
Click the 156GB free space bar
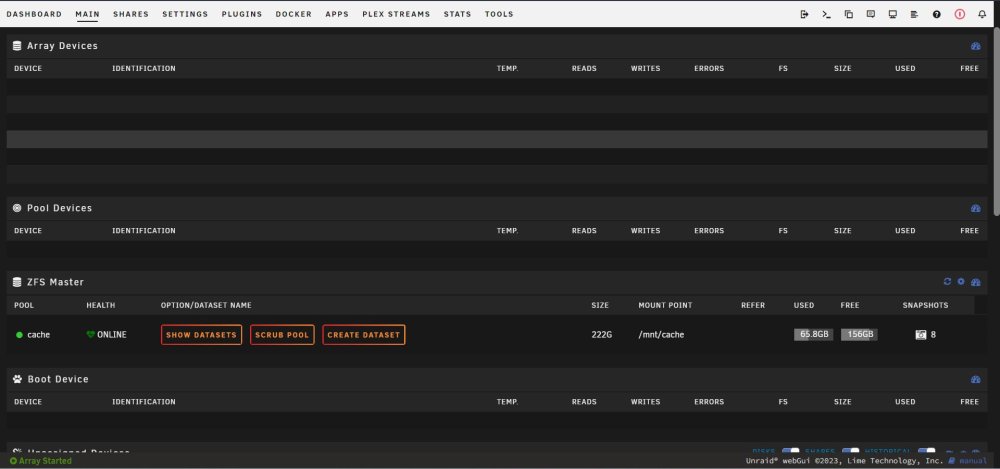coord(859,334)
